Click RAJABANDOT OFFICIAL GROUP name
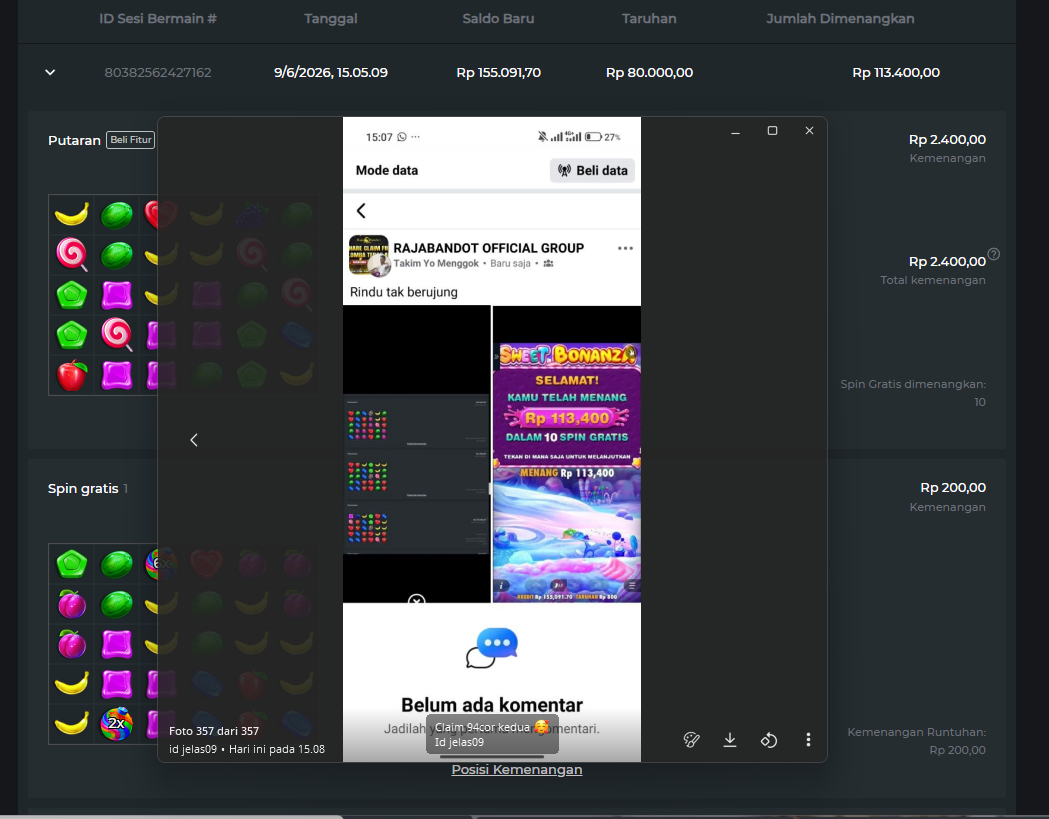This screenshot has width=1049, height=819. pyautogui.click(x=488, y=248)
